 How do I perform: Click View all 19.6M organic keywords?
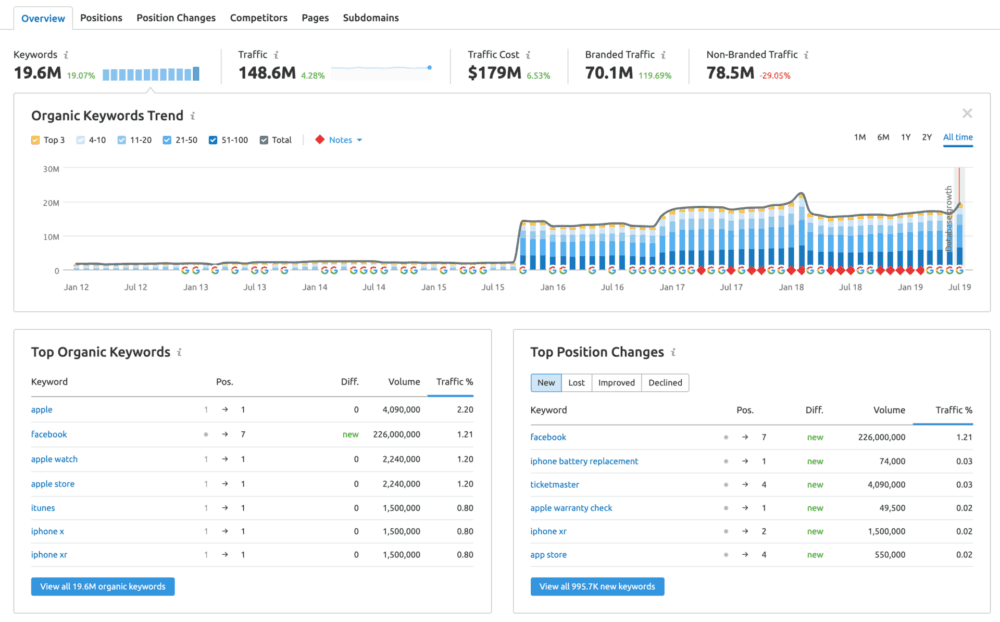click(x=103, y=586)
